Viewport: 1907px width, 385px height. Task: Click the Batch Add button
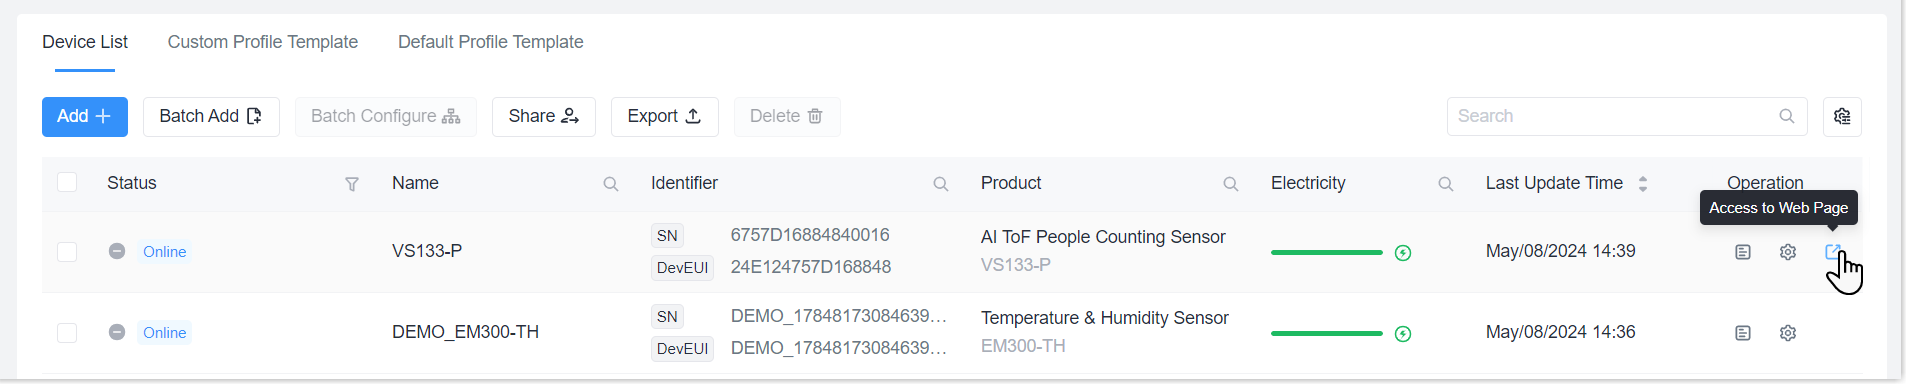[211, 116]
